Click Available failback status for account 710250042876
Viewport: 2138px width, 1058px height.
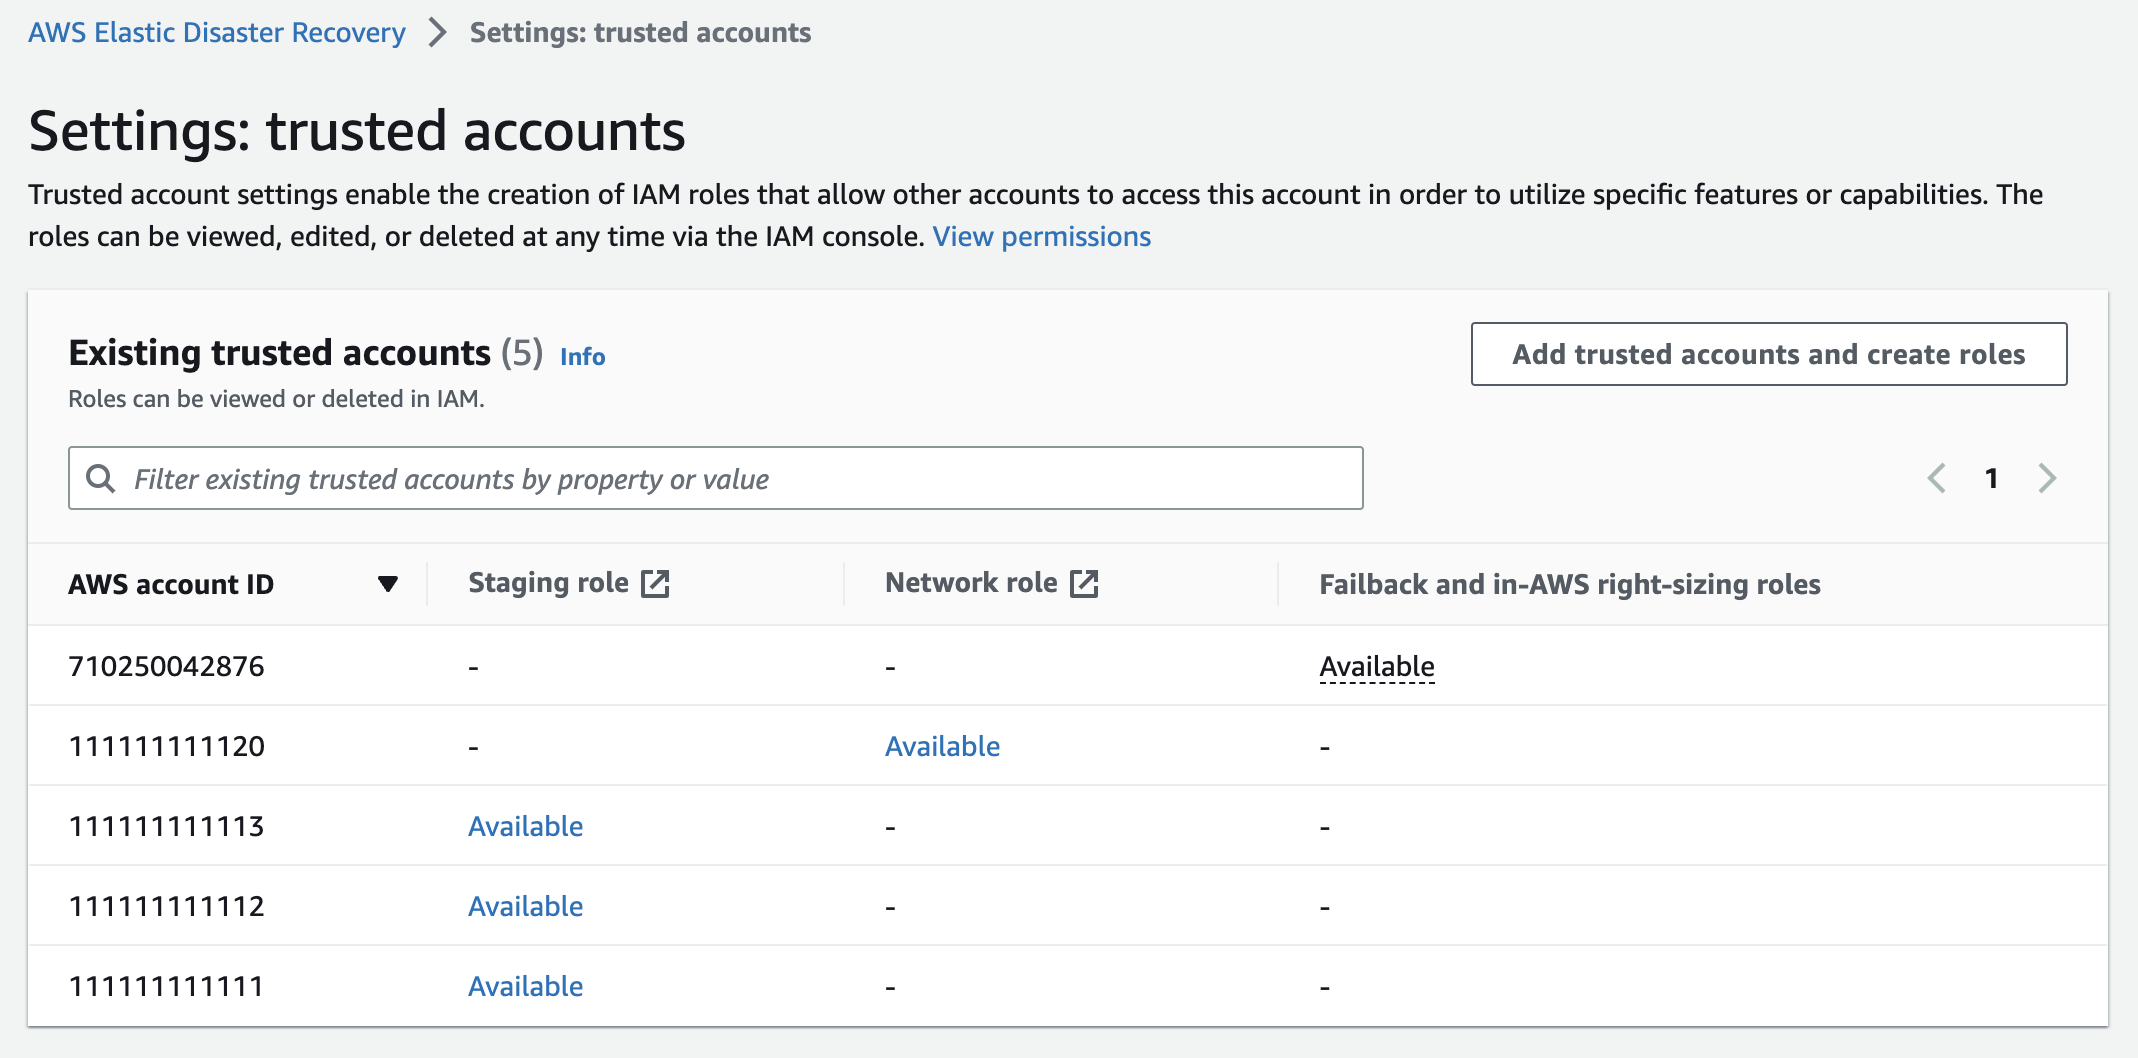[x=1377, y=666]
